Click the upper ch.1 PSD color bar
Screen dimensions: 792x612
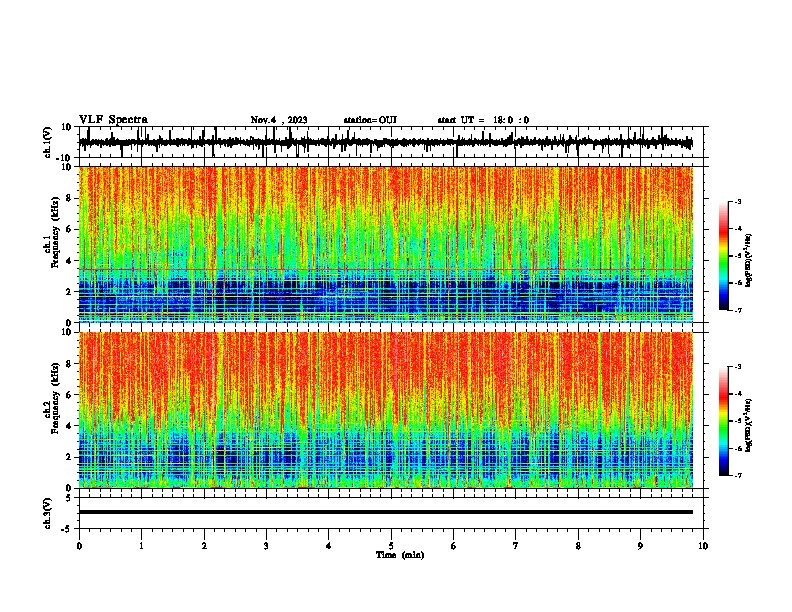[x=723, y=256]
